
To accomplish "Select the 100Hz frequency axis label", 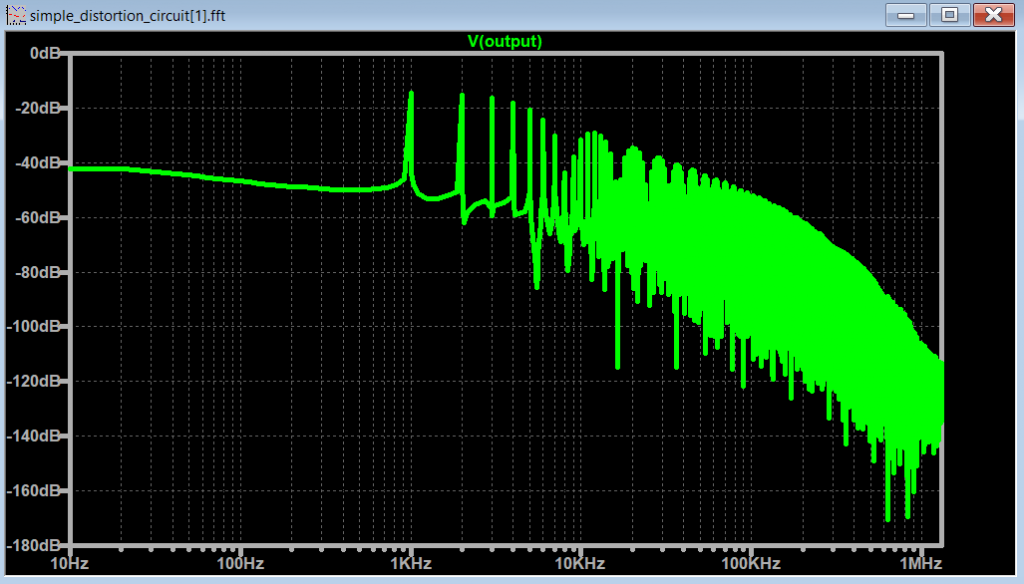I will point(240,565).
